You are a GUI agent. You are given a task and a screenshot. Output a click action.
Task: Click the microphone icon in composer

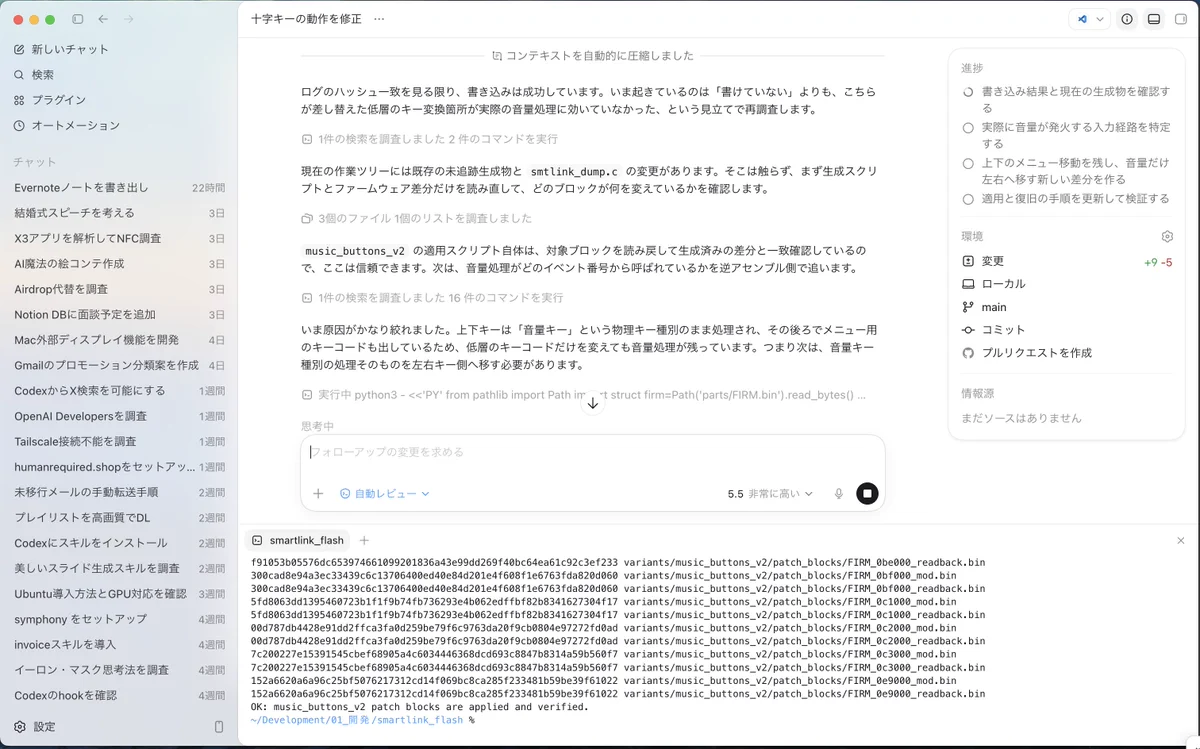click(x=838, y=494)
